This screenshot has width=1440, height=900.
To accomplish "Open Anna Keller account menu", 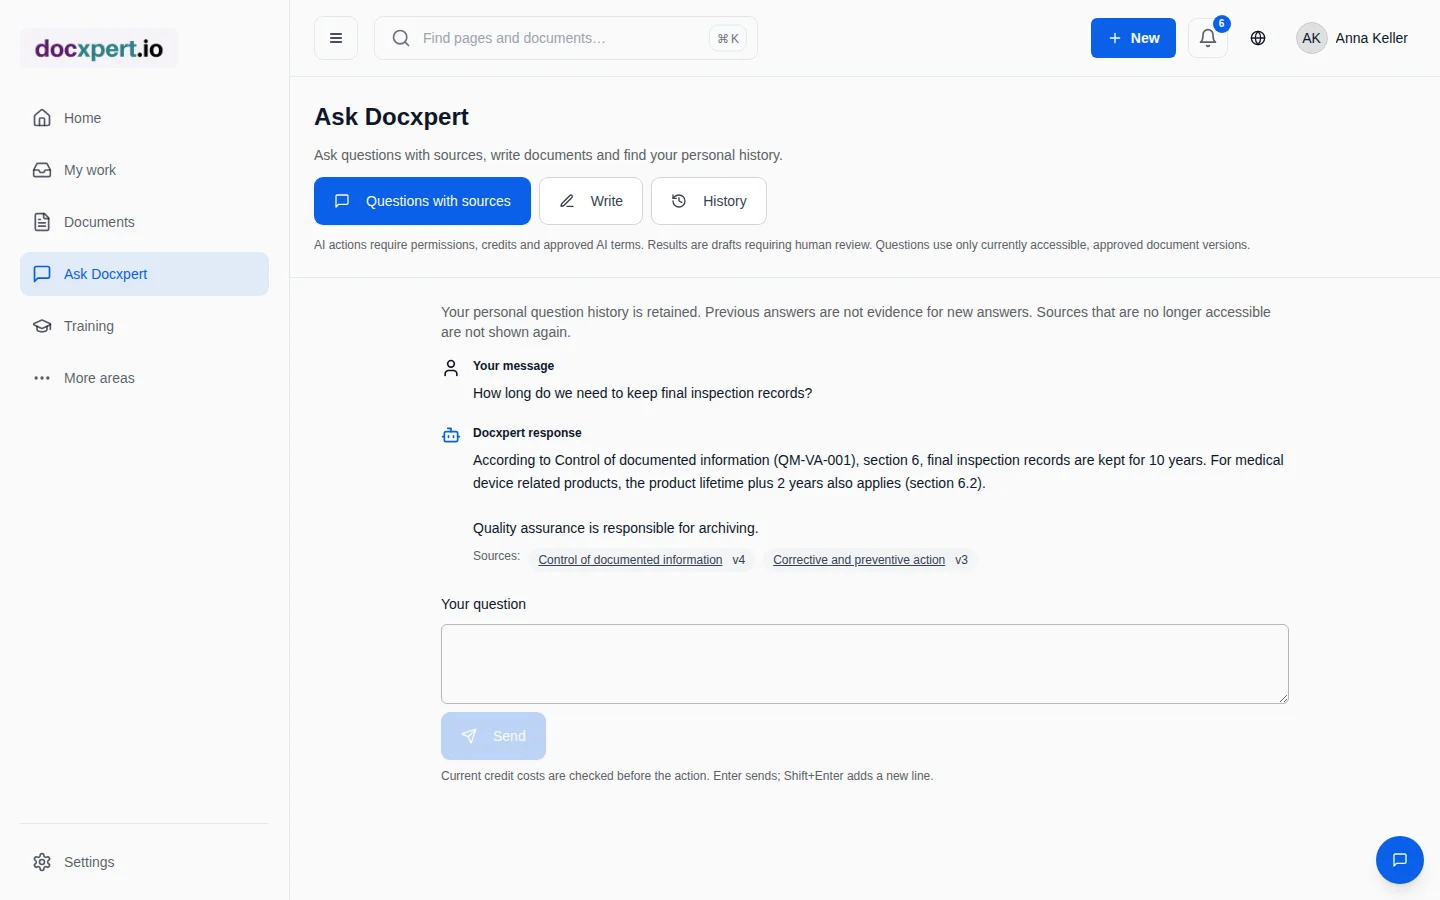I will [1352, 38].
